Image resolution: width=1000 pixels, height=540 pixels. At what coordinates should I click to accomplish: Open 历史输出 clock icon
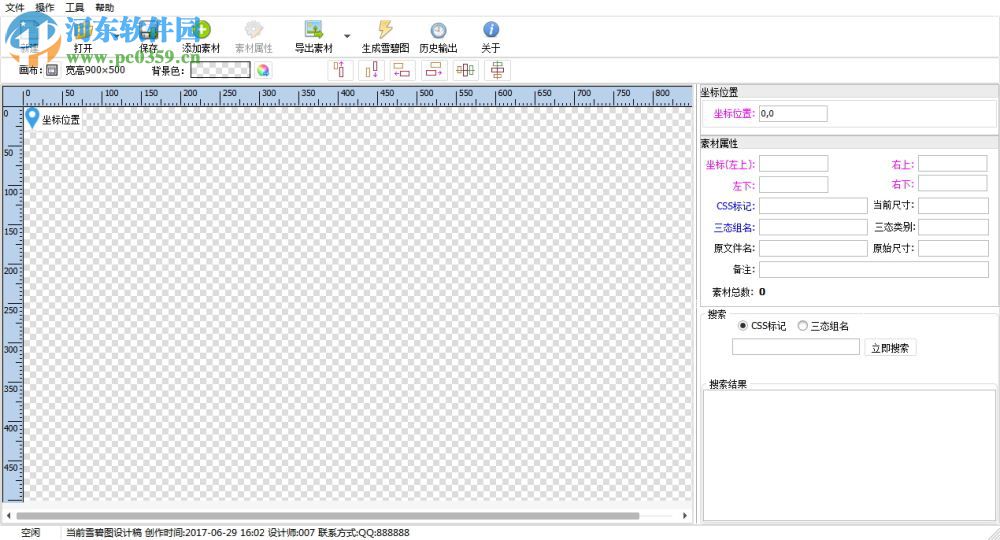tap(438, 30)
